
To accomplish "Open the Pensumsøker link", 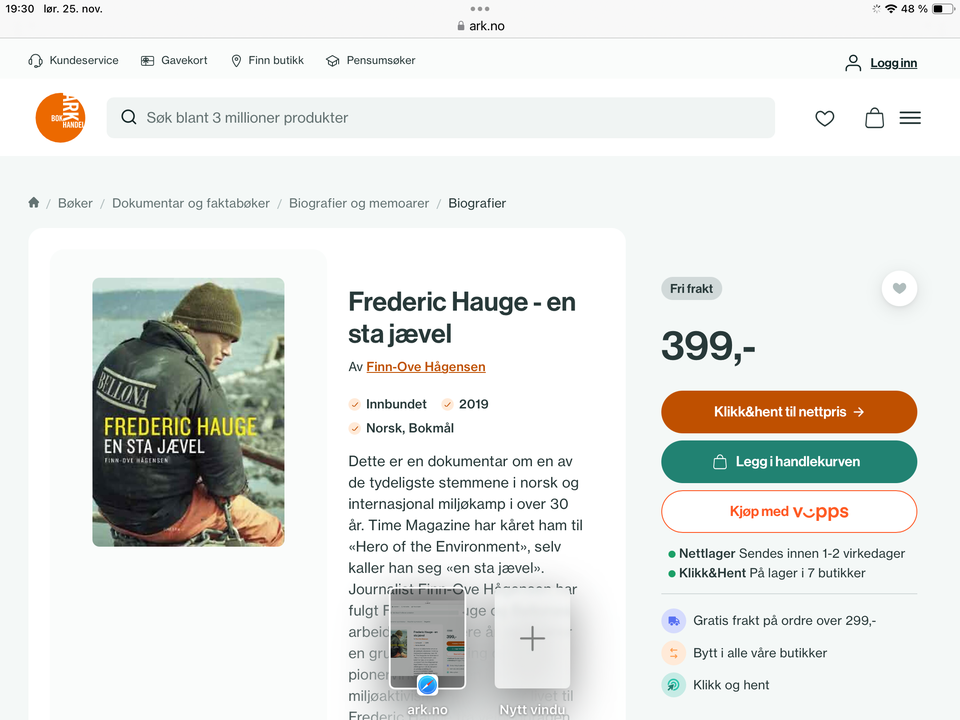I will point(381,61).
